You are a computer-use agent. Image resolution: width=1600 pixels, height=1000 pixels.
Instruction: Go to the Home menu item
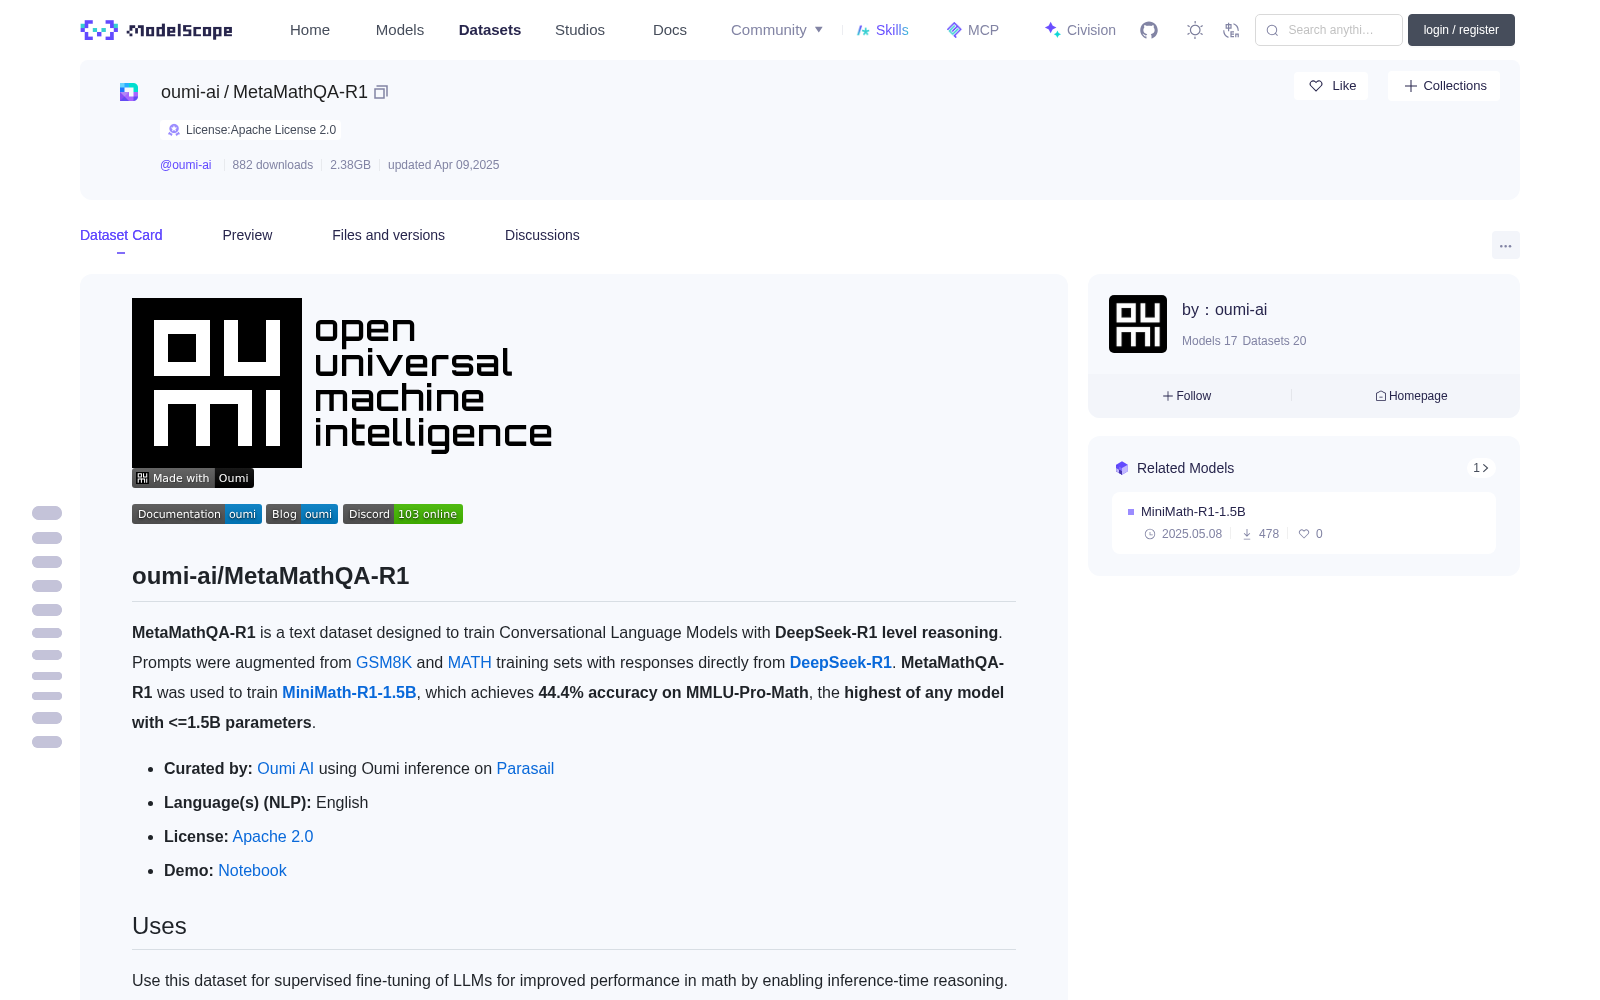pos(310,30)
